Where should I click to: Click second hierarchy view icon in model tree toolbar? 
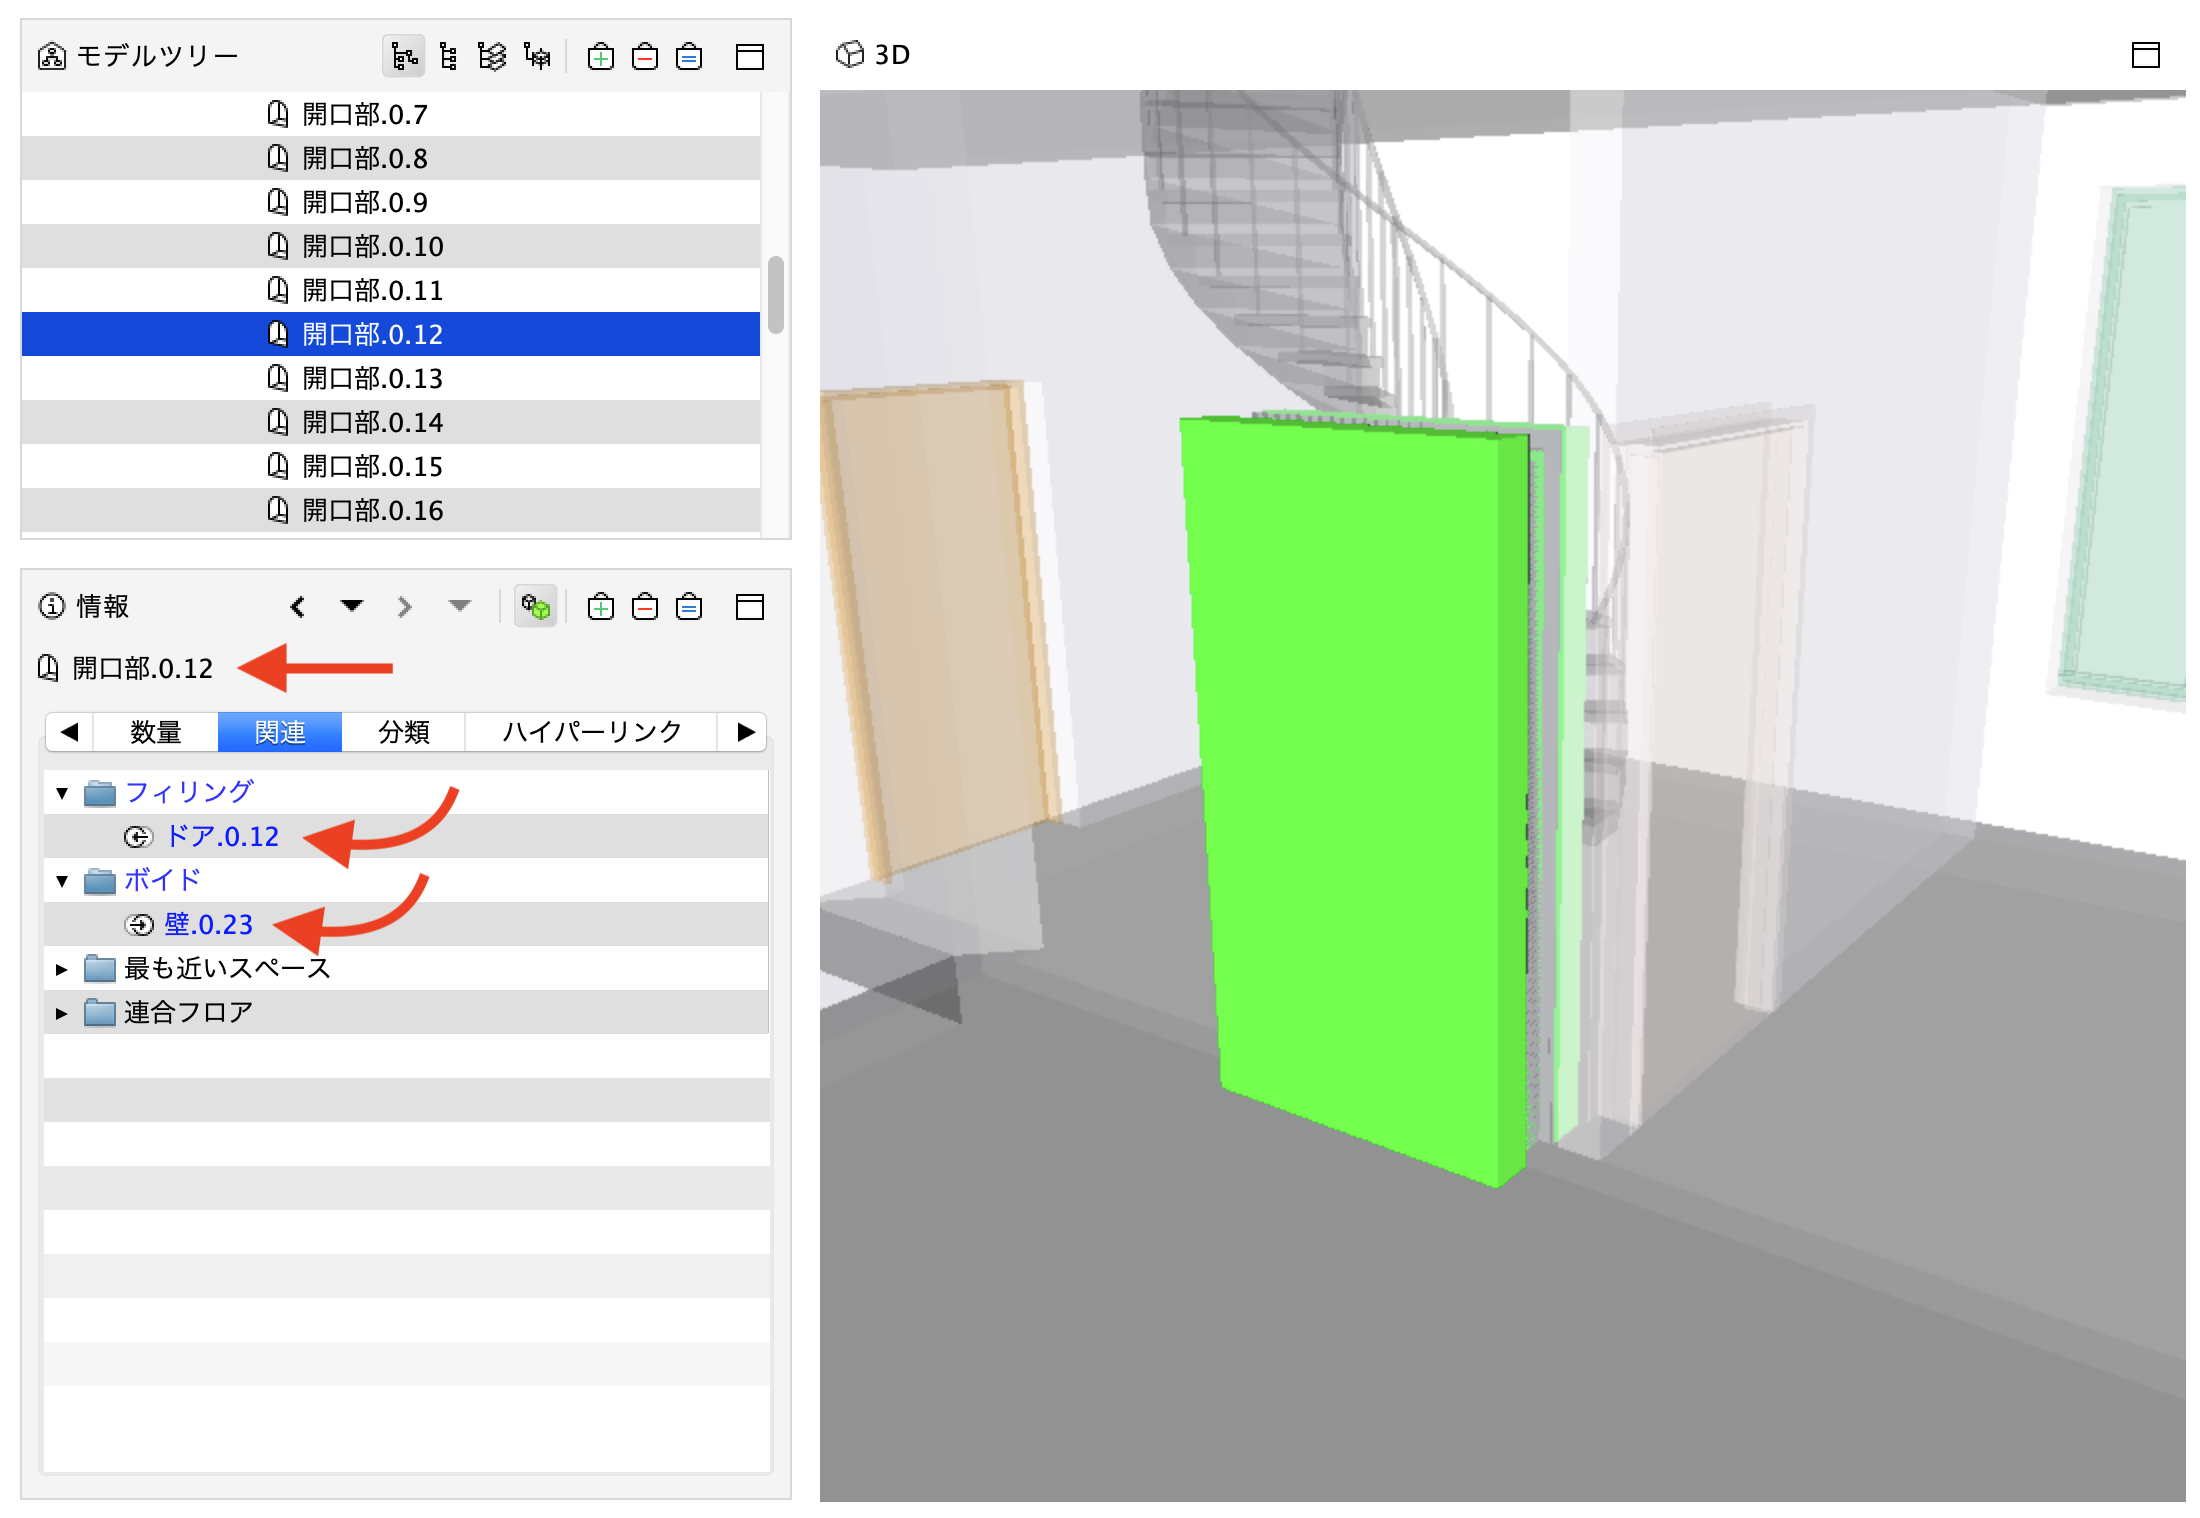tap(448, 56)
